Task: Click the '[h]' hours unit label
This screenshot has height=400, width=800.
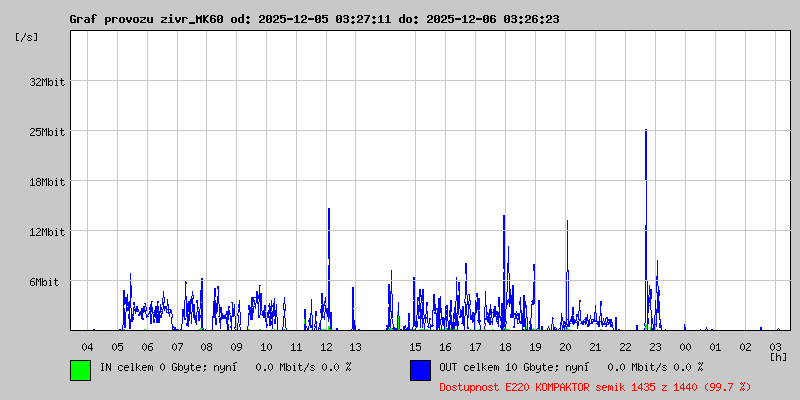Action: [x=777, y=356]
